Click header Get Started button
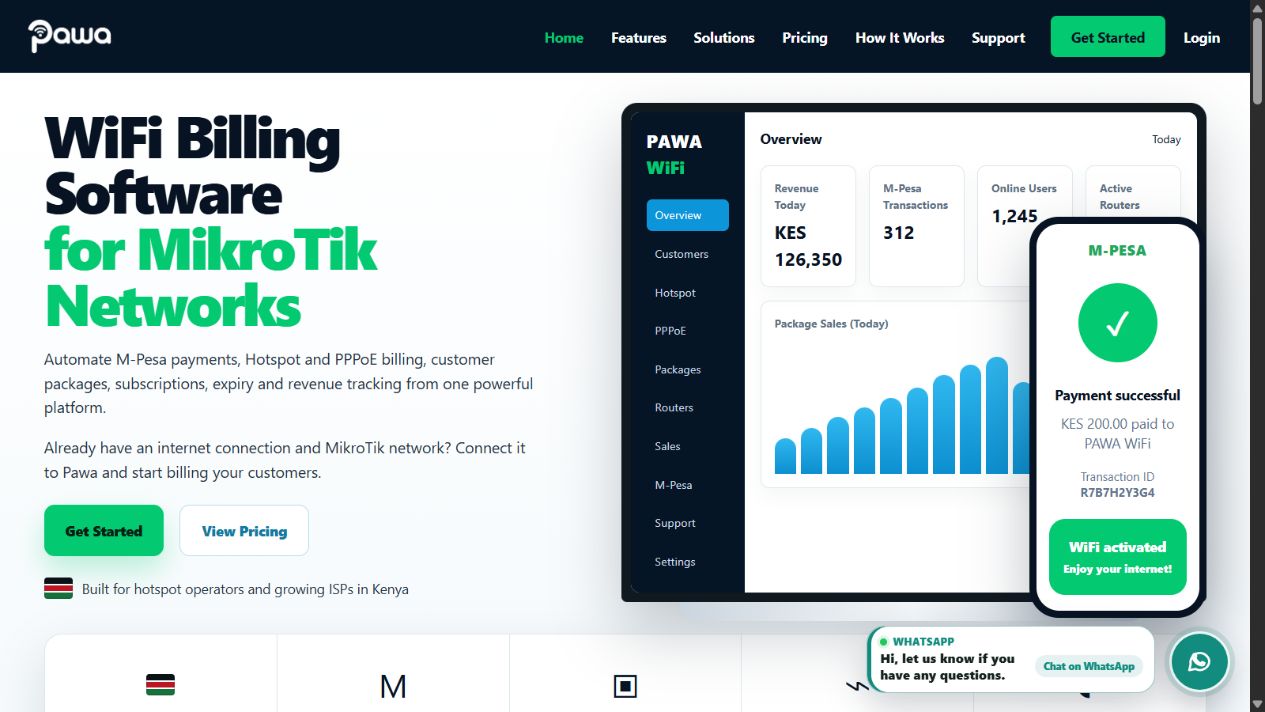 point(1108,37)
